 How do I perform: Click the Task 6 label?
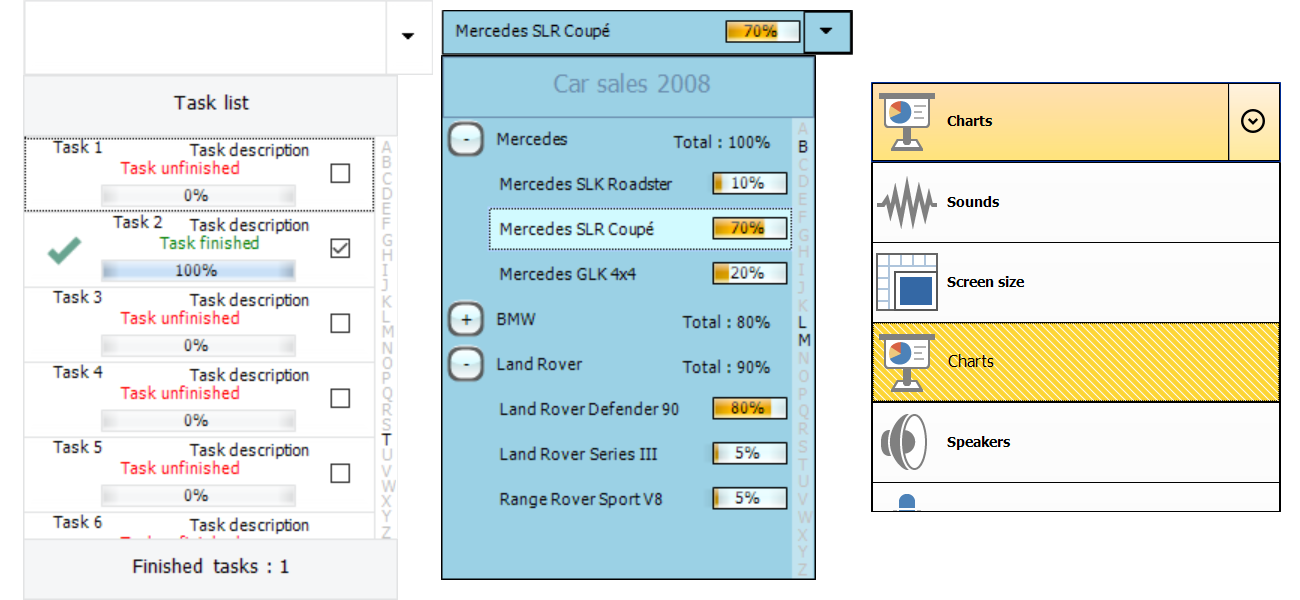[78, 523]
